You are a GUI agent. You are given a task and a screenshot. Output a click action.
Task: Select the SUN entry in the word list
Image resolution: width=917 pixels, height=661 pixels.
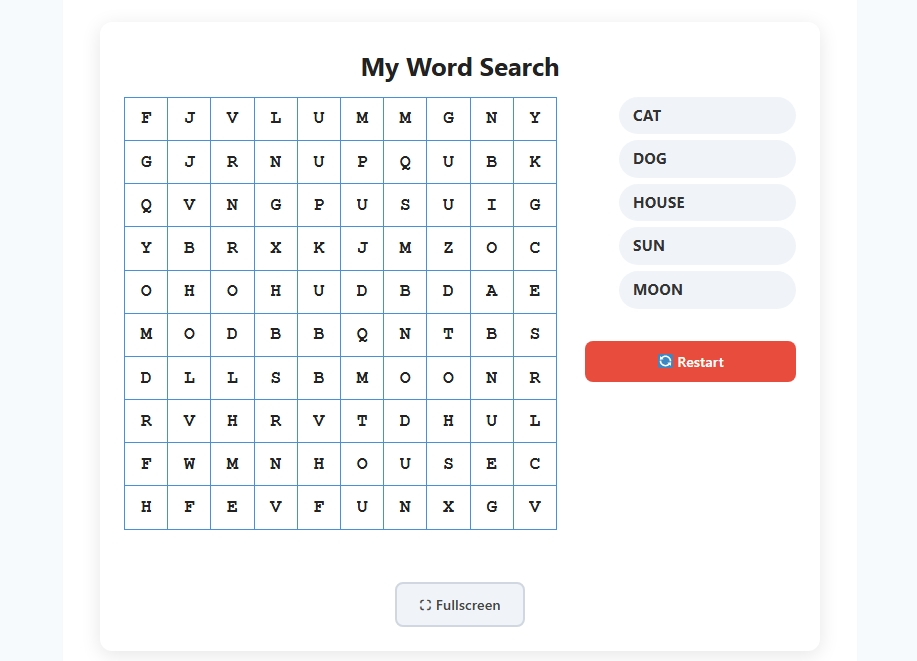click(707, 246)
